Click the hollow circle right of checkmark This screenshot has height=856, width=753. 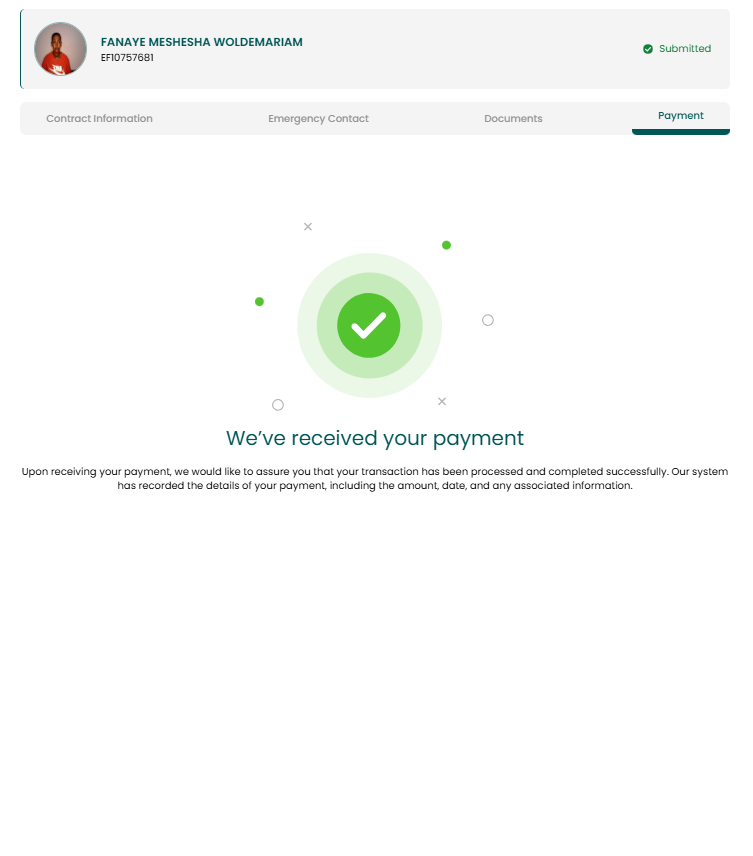[488, 320]
